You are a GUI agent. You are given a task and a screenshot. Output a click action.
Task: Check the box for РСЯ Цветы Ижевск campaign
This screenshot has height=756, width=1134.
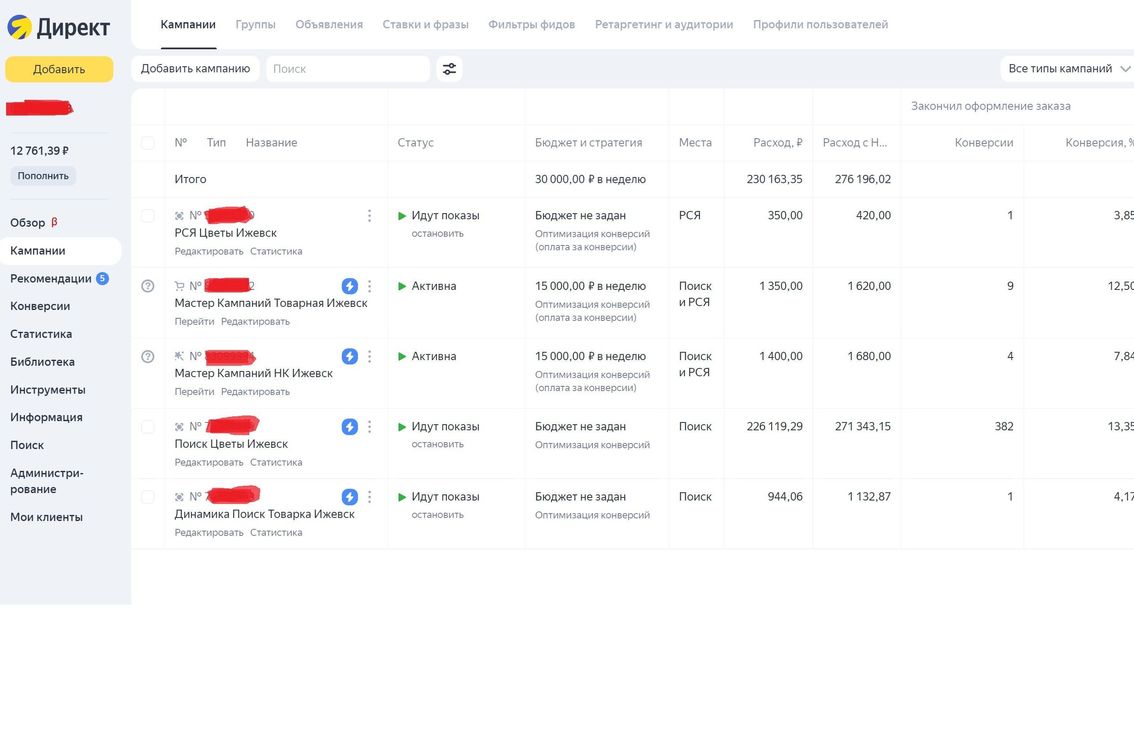tap(148, 216)
